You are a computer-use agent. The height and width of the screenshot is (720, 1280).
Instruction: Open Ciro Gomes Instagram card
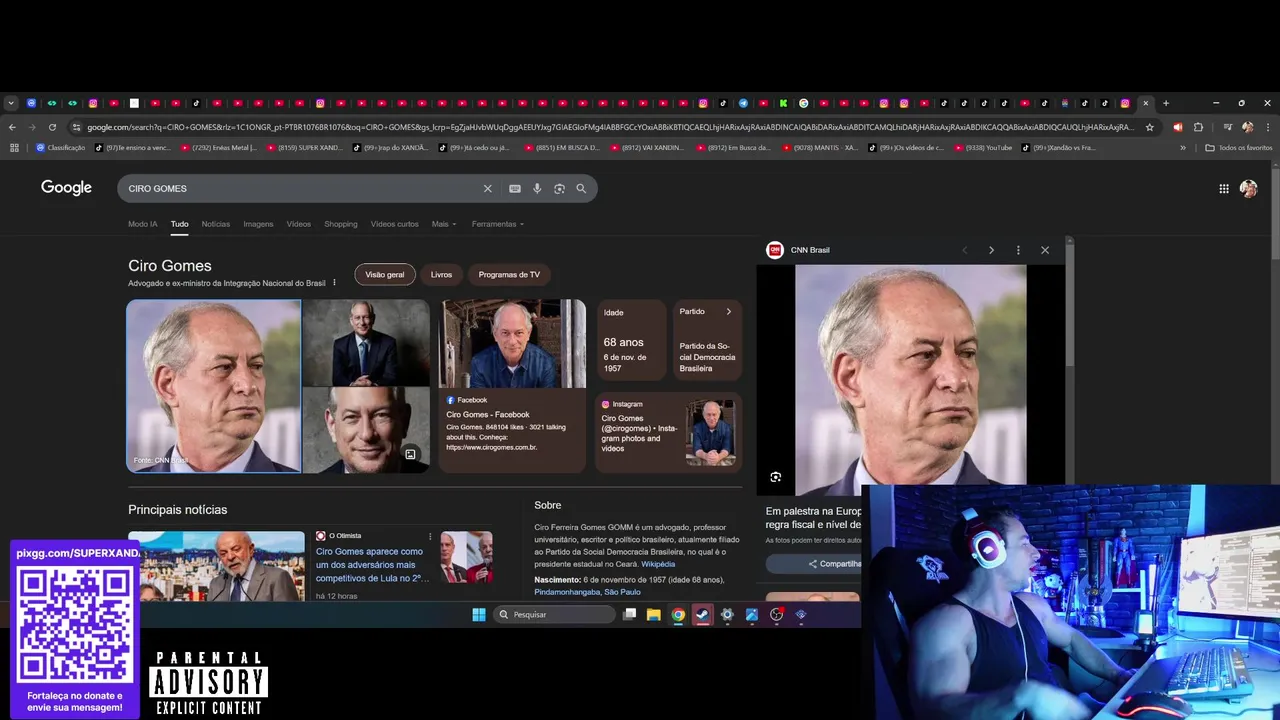pos(668,432)
